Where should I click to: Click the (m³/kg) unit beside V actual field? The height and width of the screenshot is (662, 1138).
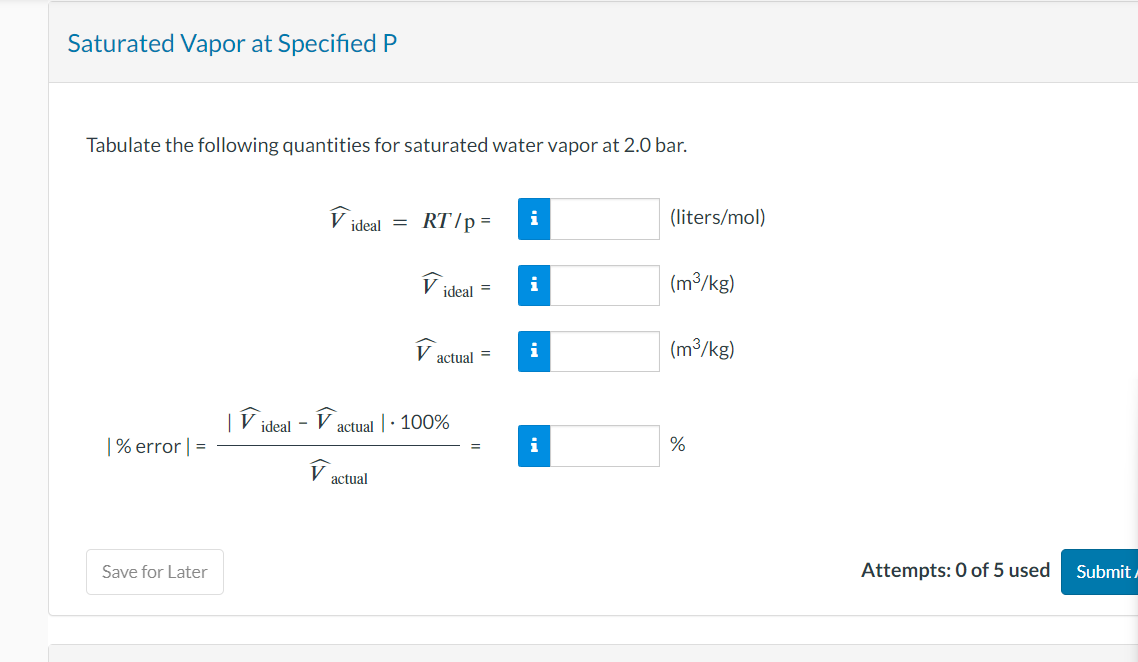(702, 350)
